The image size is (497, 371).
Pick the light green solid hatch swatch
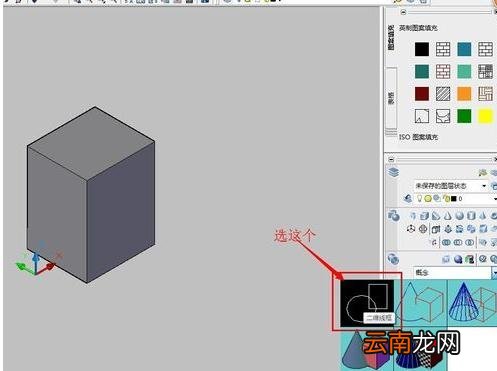tap(464, 71)
